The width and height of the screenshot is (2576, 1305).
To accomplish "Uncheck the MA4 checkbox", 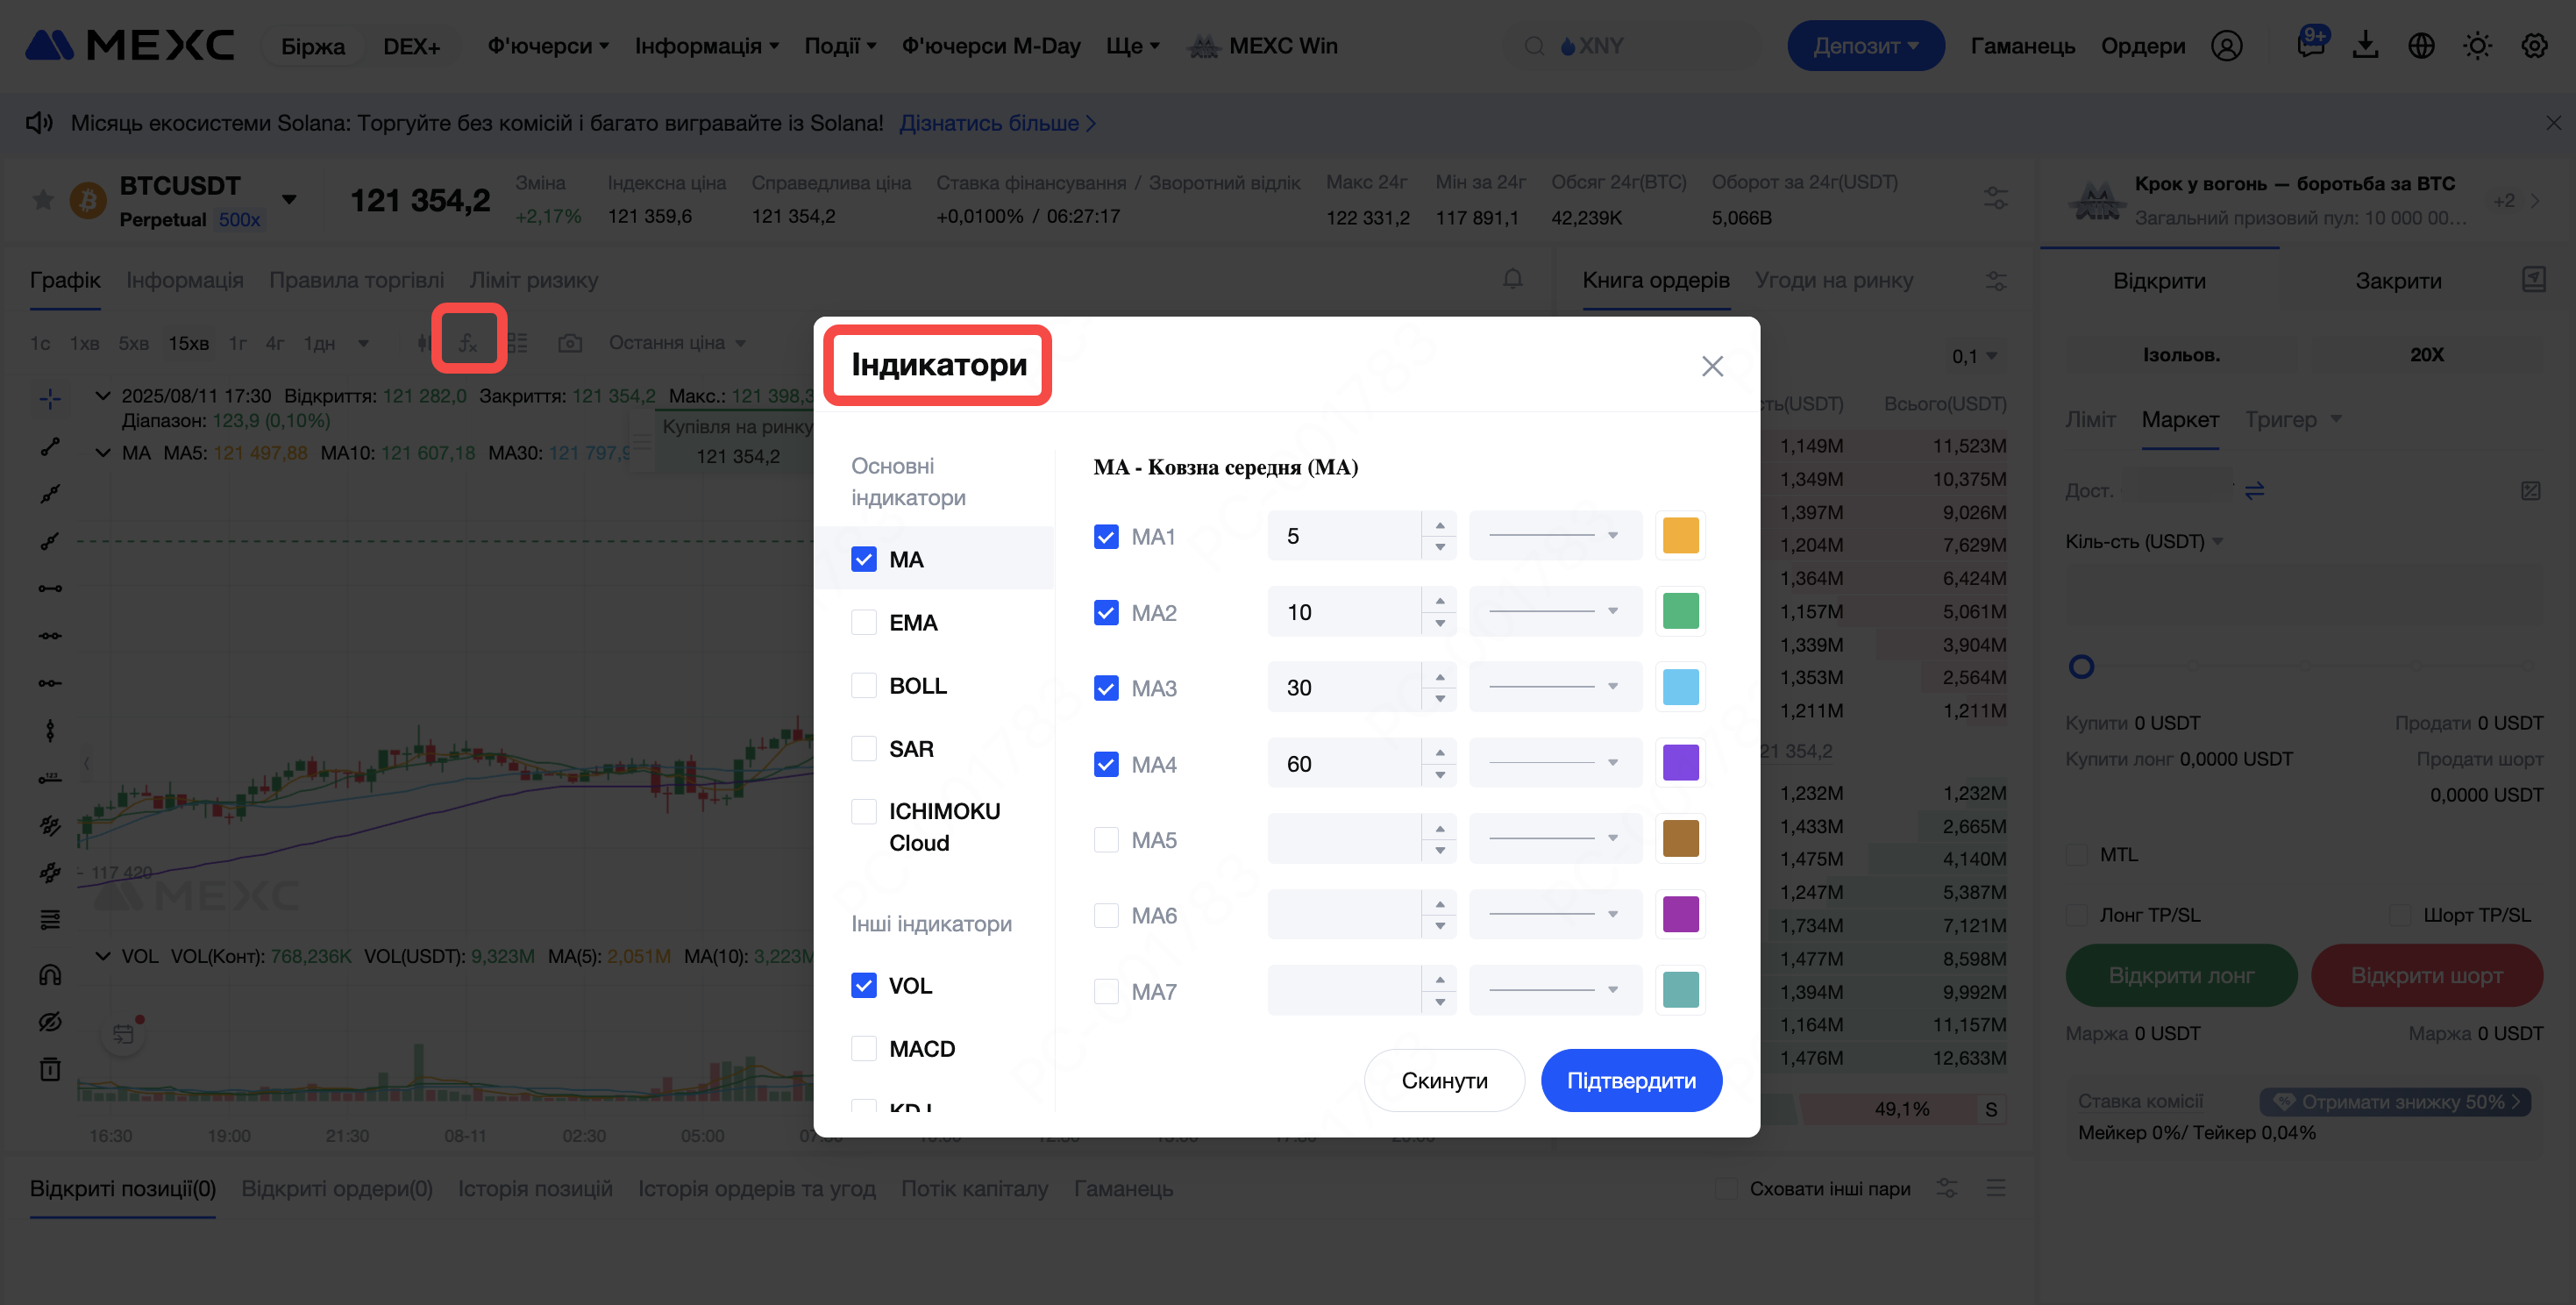I will click(1106, 764).
